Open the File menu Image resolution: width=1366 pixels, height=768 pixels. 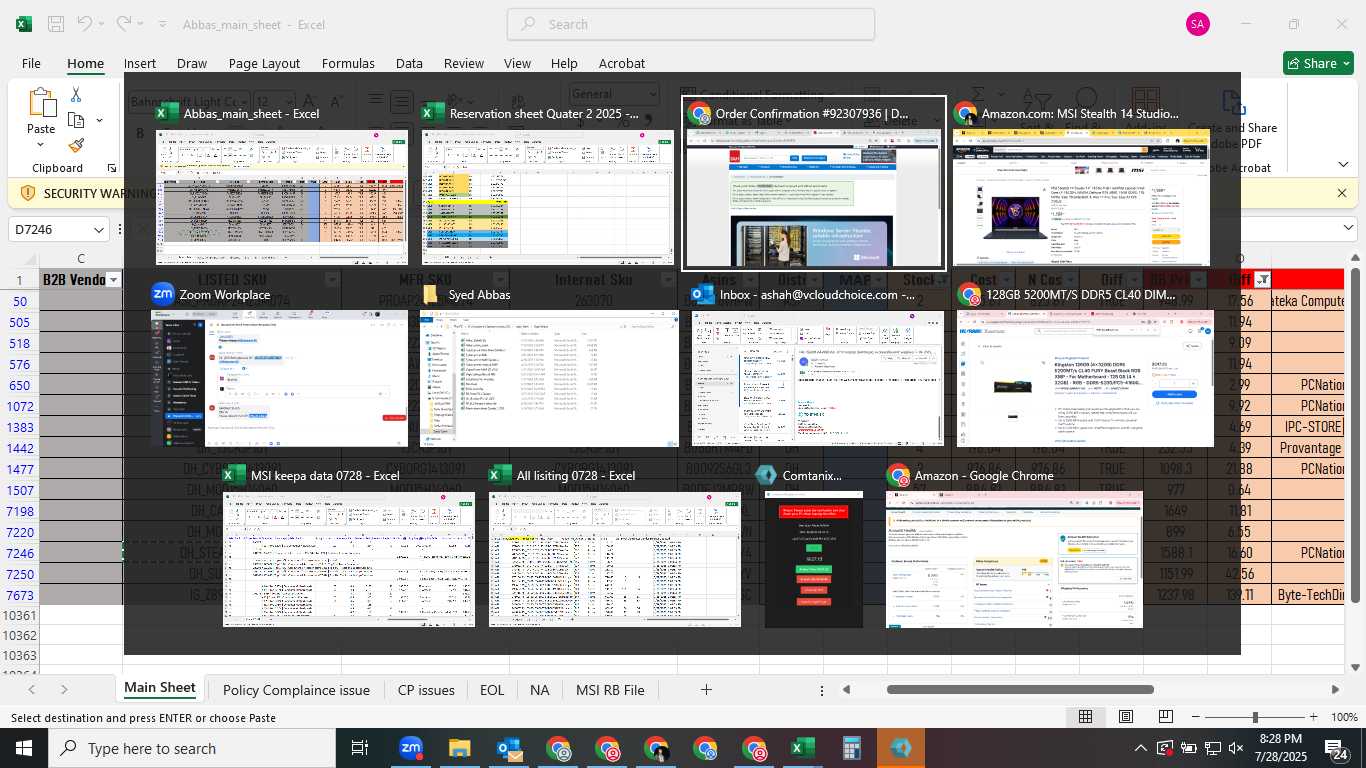[x=31, y=63]
